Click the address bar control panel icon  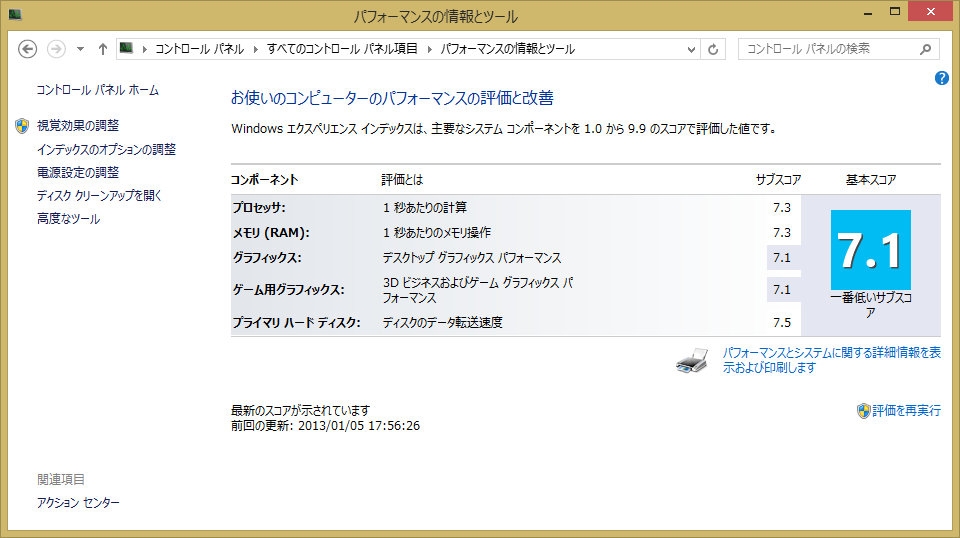(127, 48)
